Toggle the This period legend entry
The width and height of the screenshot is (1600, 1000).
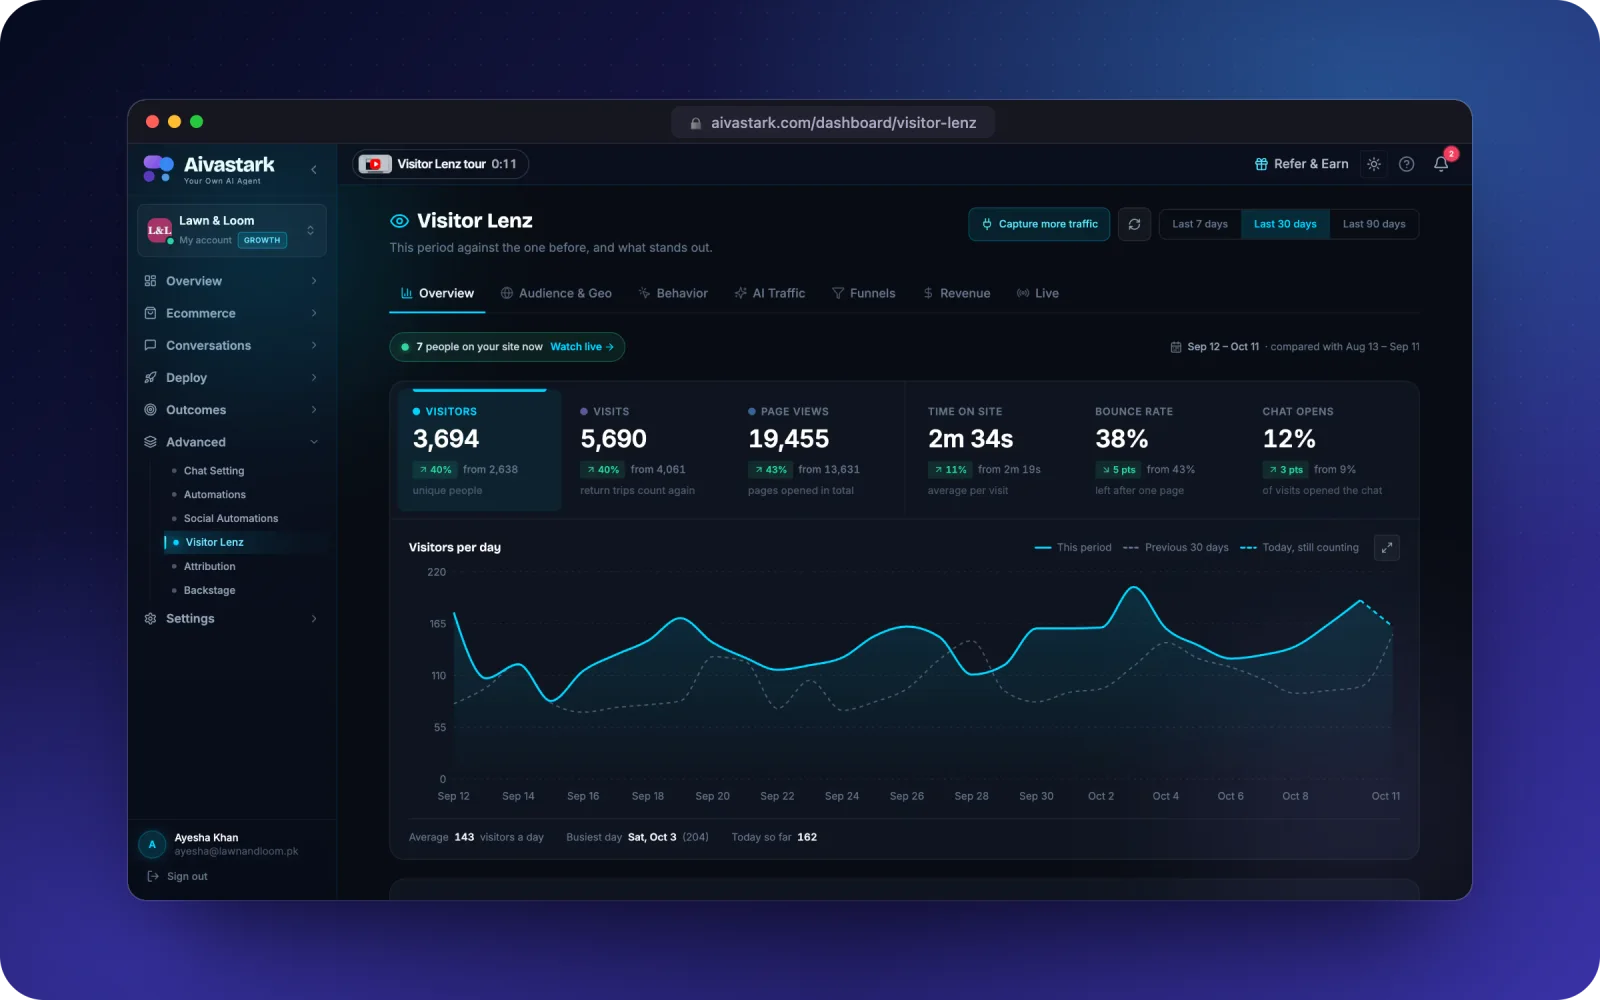[x=1073, y=547]
